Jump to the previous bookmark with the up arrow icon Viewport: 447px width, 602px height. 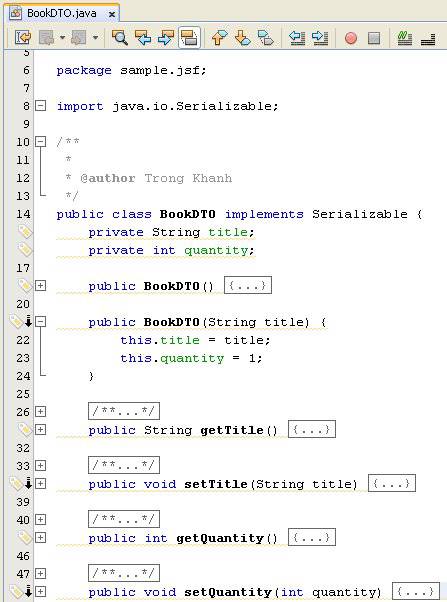click(x=219, y=38)
